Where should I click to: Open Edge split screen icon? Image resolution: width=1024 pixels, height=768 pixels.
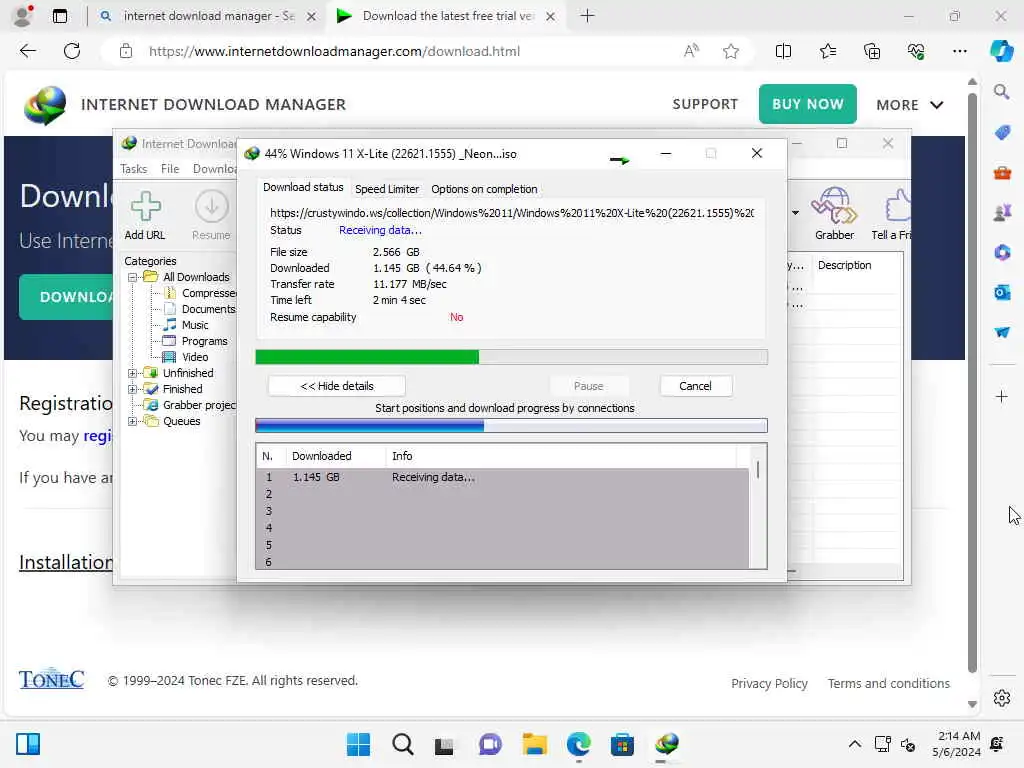tap(783, 52)
